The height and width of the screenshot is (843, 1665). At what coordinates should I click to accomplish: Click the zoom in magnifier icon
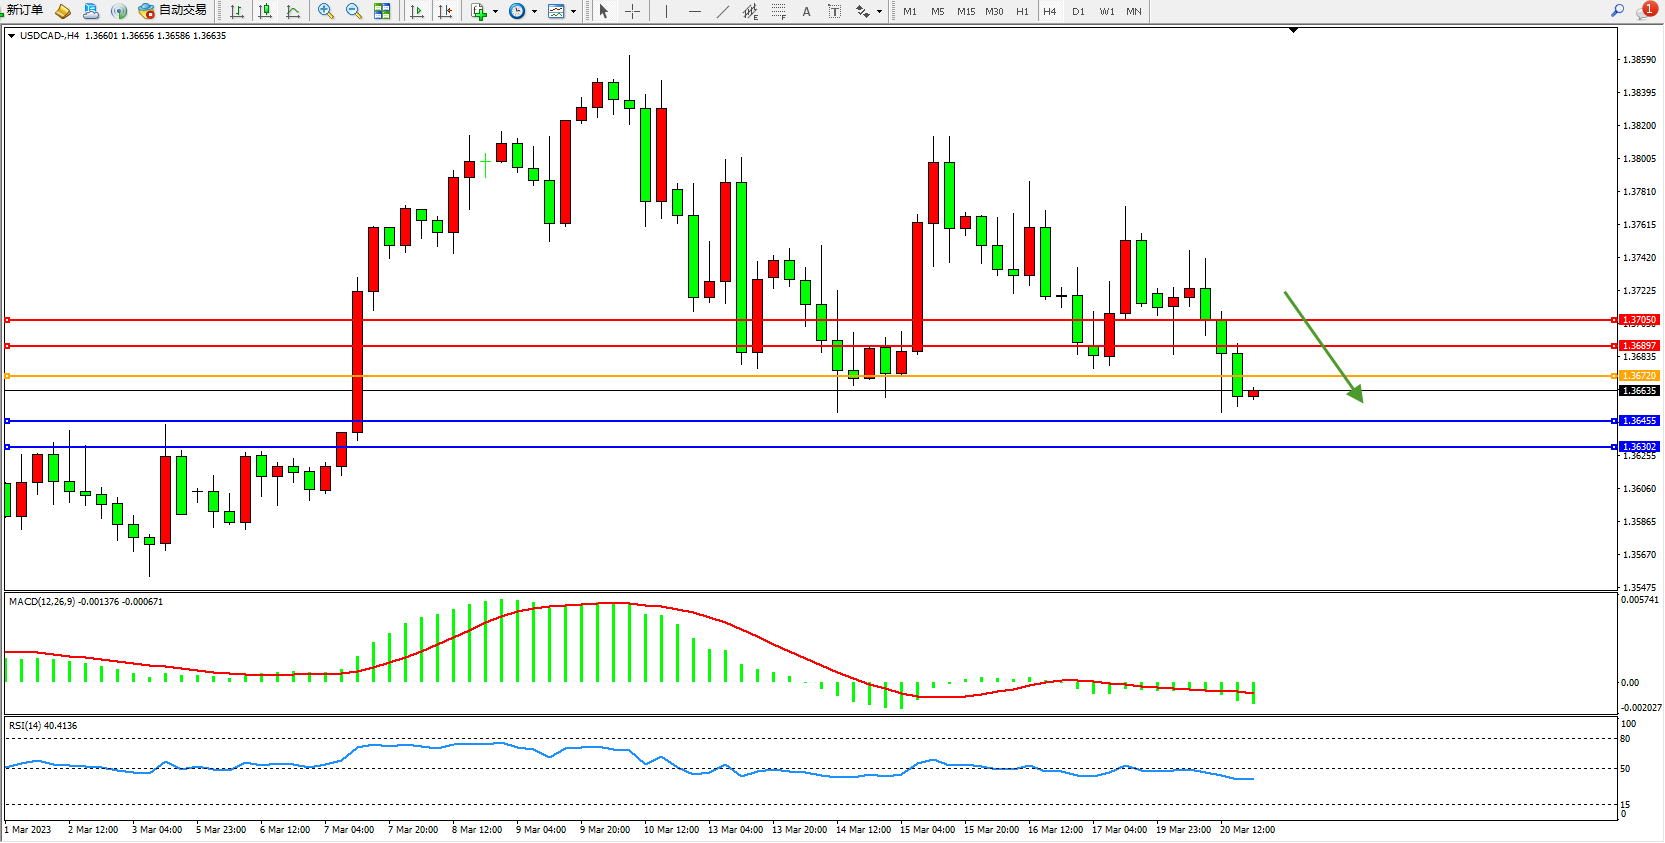[325, 11]
